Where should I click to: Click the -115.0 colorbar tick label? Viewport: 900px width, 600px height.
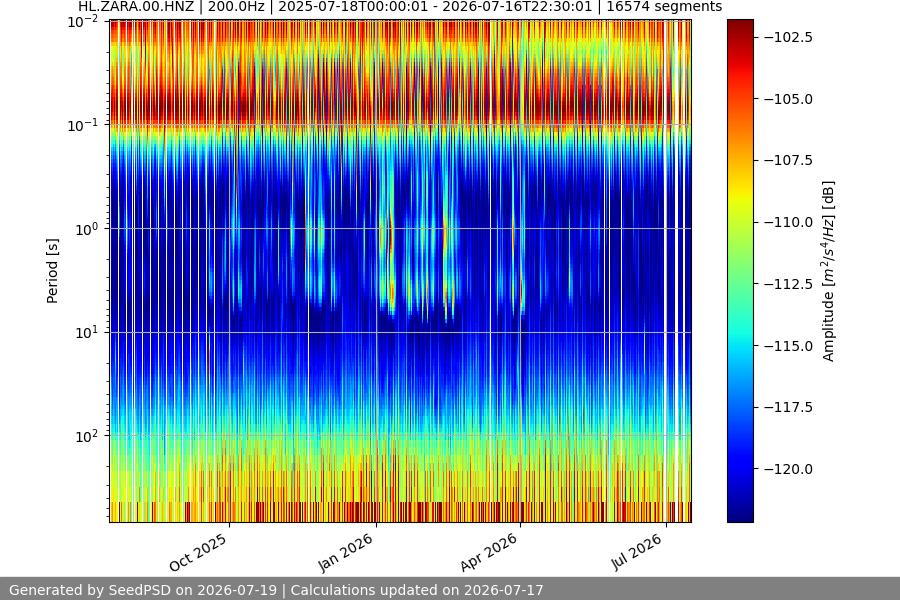pyautogui.click(x=788, y=346)
